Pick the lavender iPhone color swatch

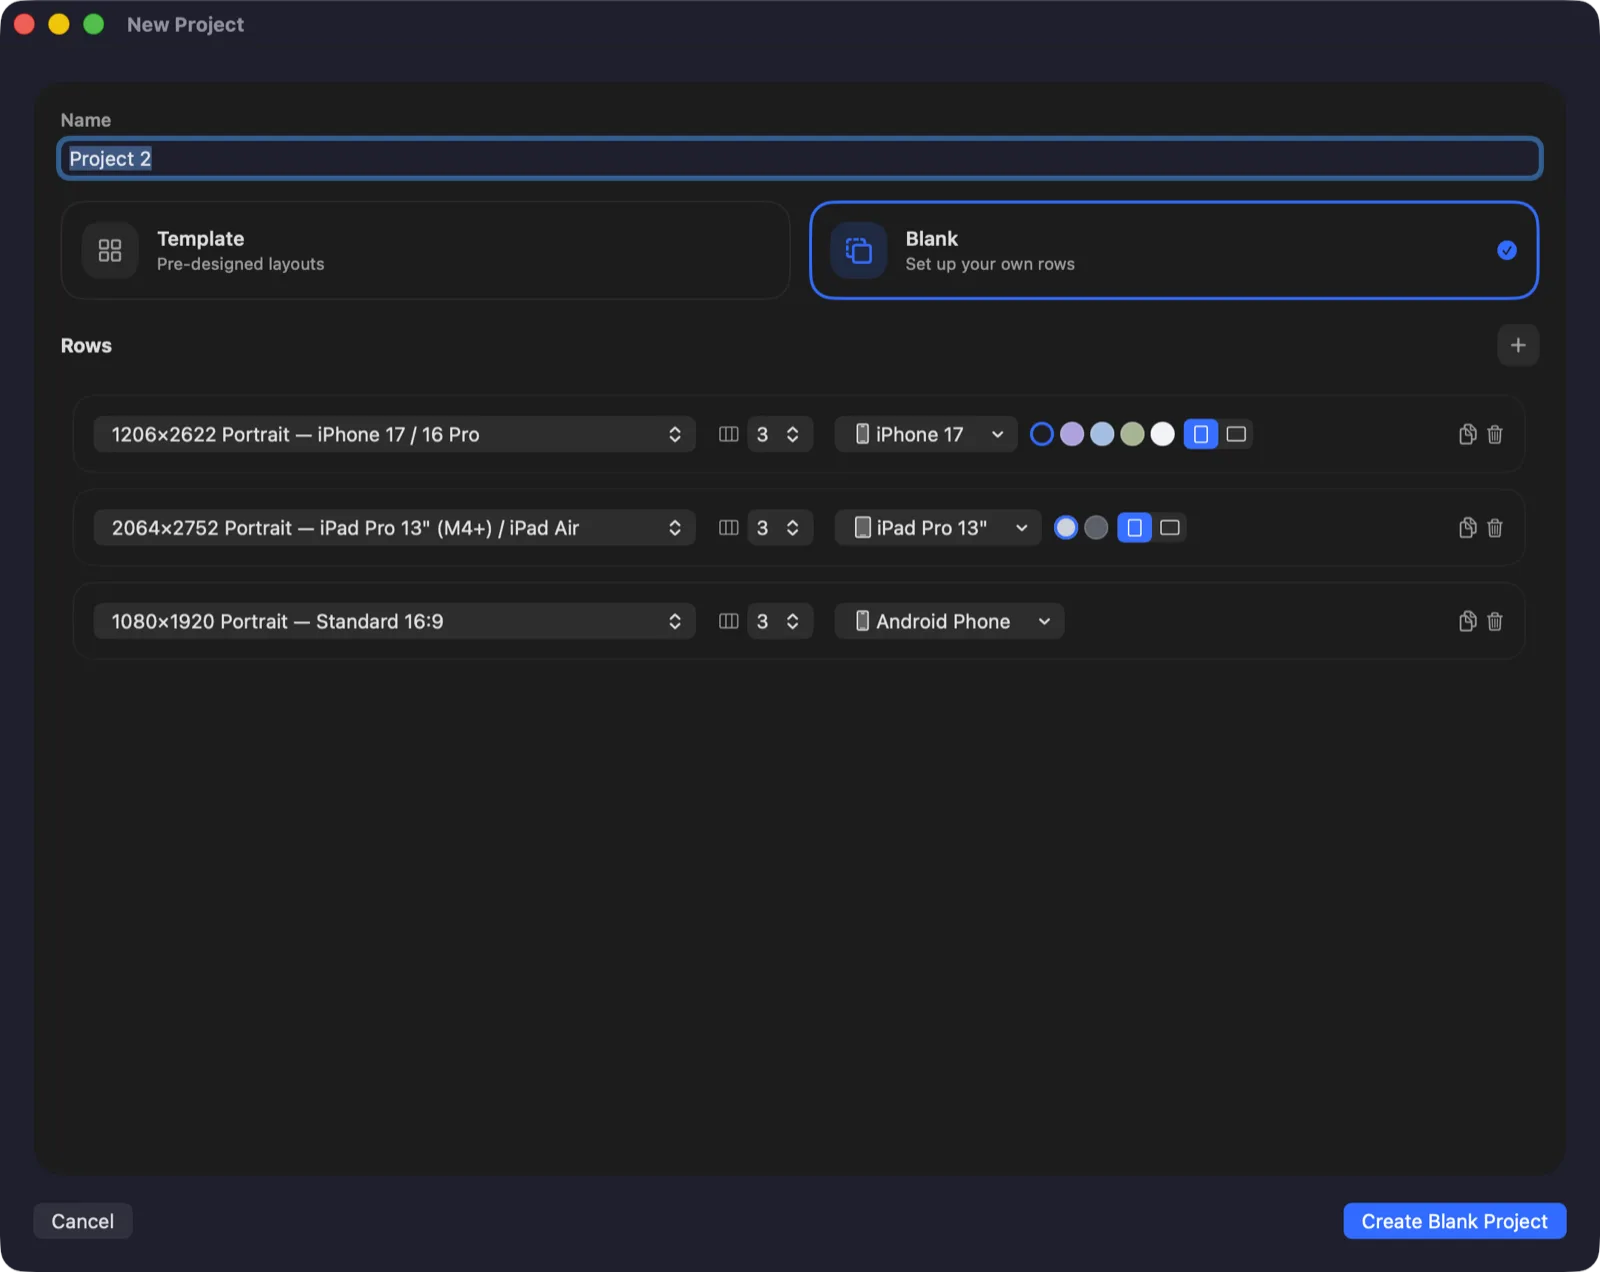1072,434
